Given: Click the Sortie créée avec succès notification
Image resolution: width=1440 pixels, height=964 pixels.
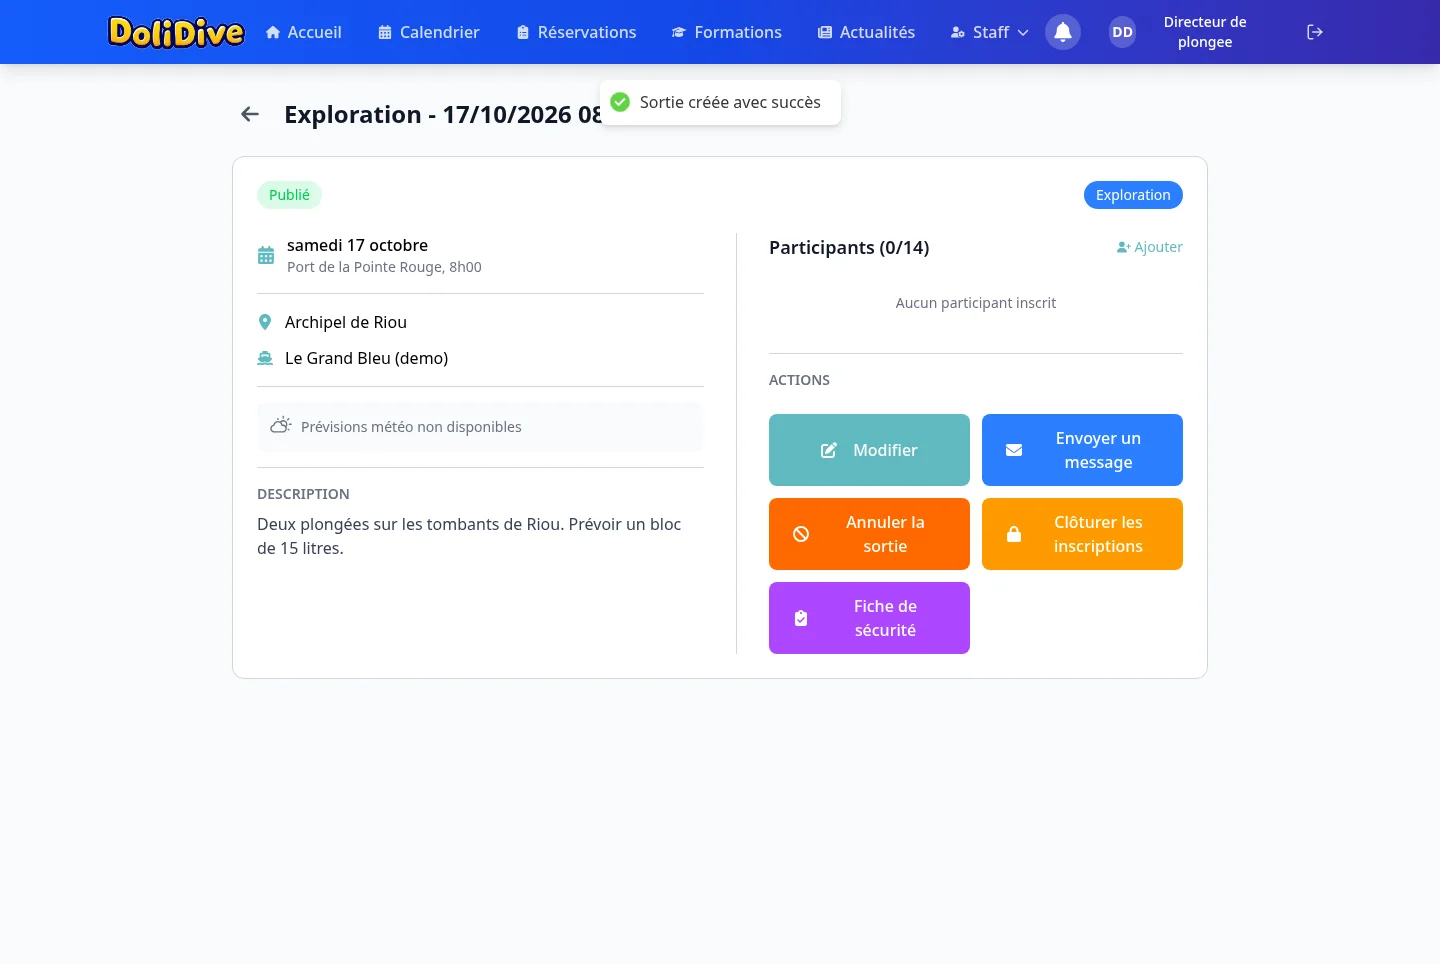Looking at the screenshot, I should pos(720,102).
